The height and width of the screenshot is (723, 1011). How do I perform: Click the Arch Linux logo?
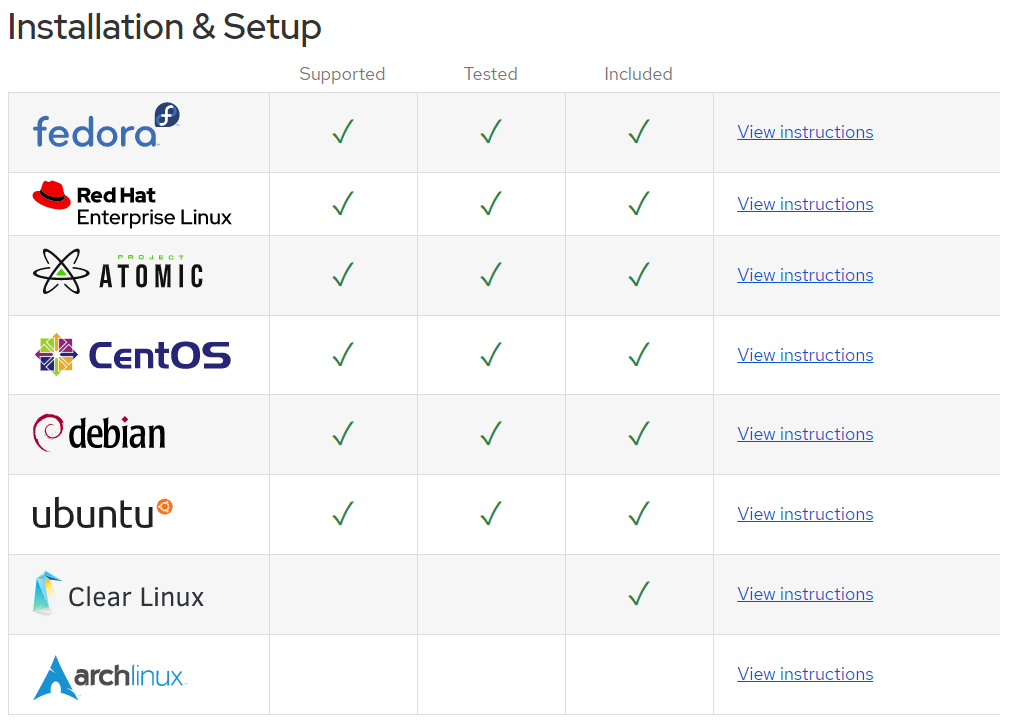tap(110, 677)
